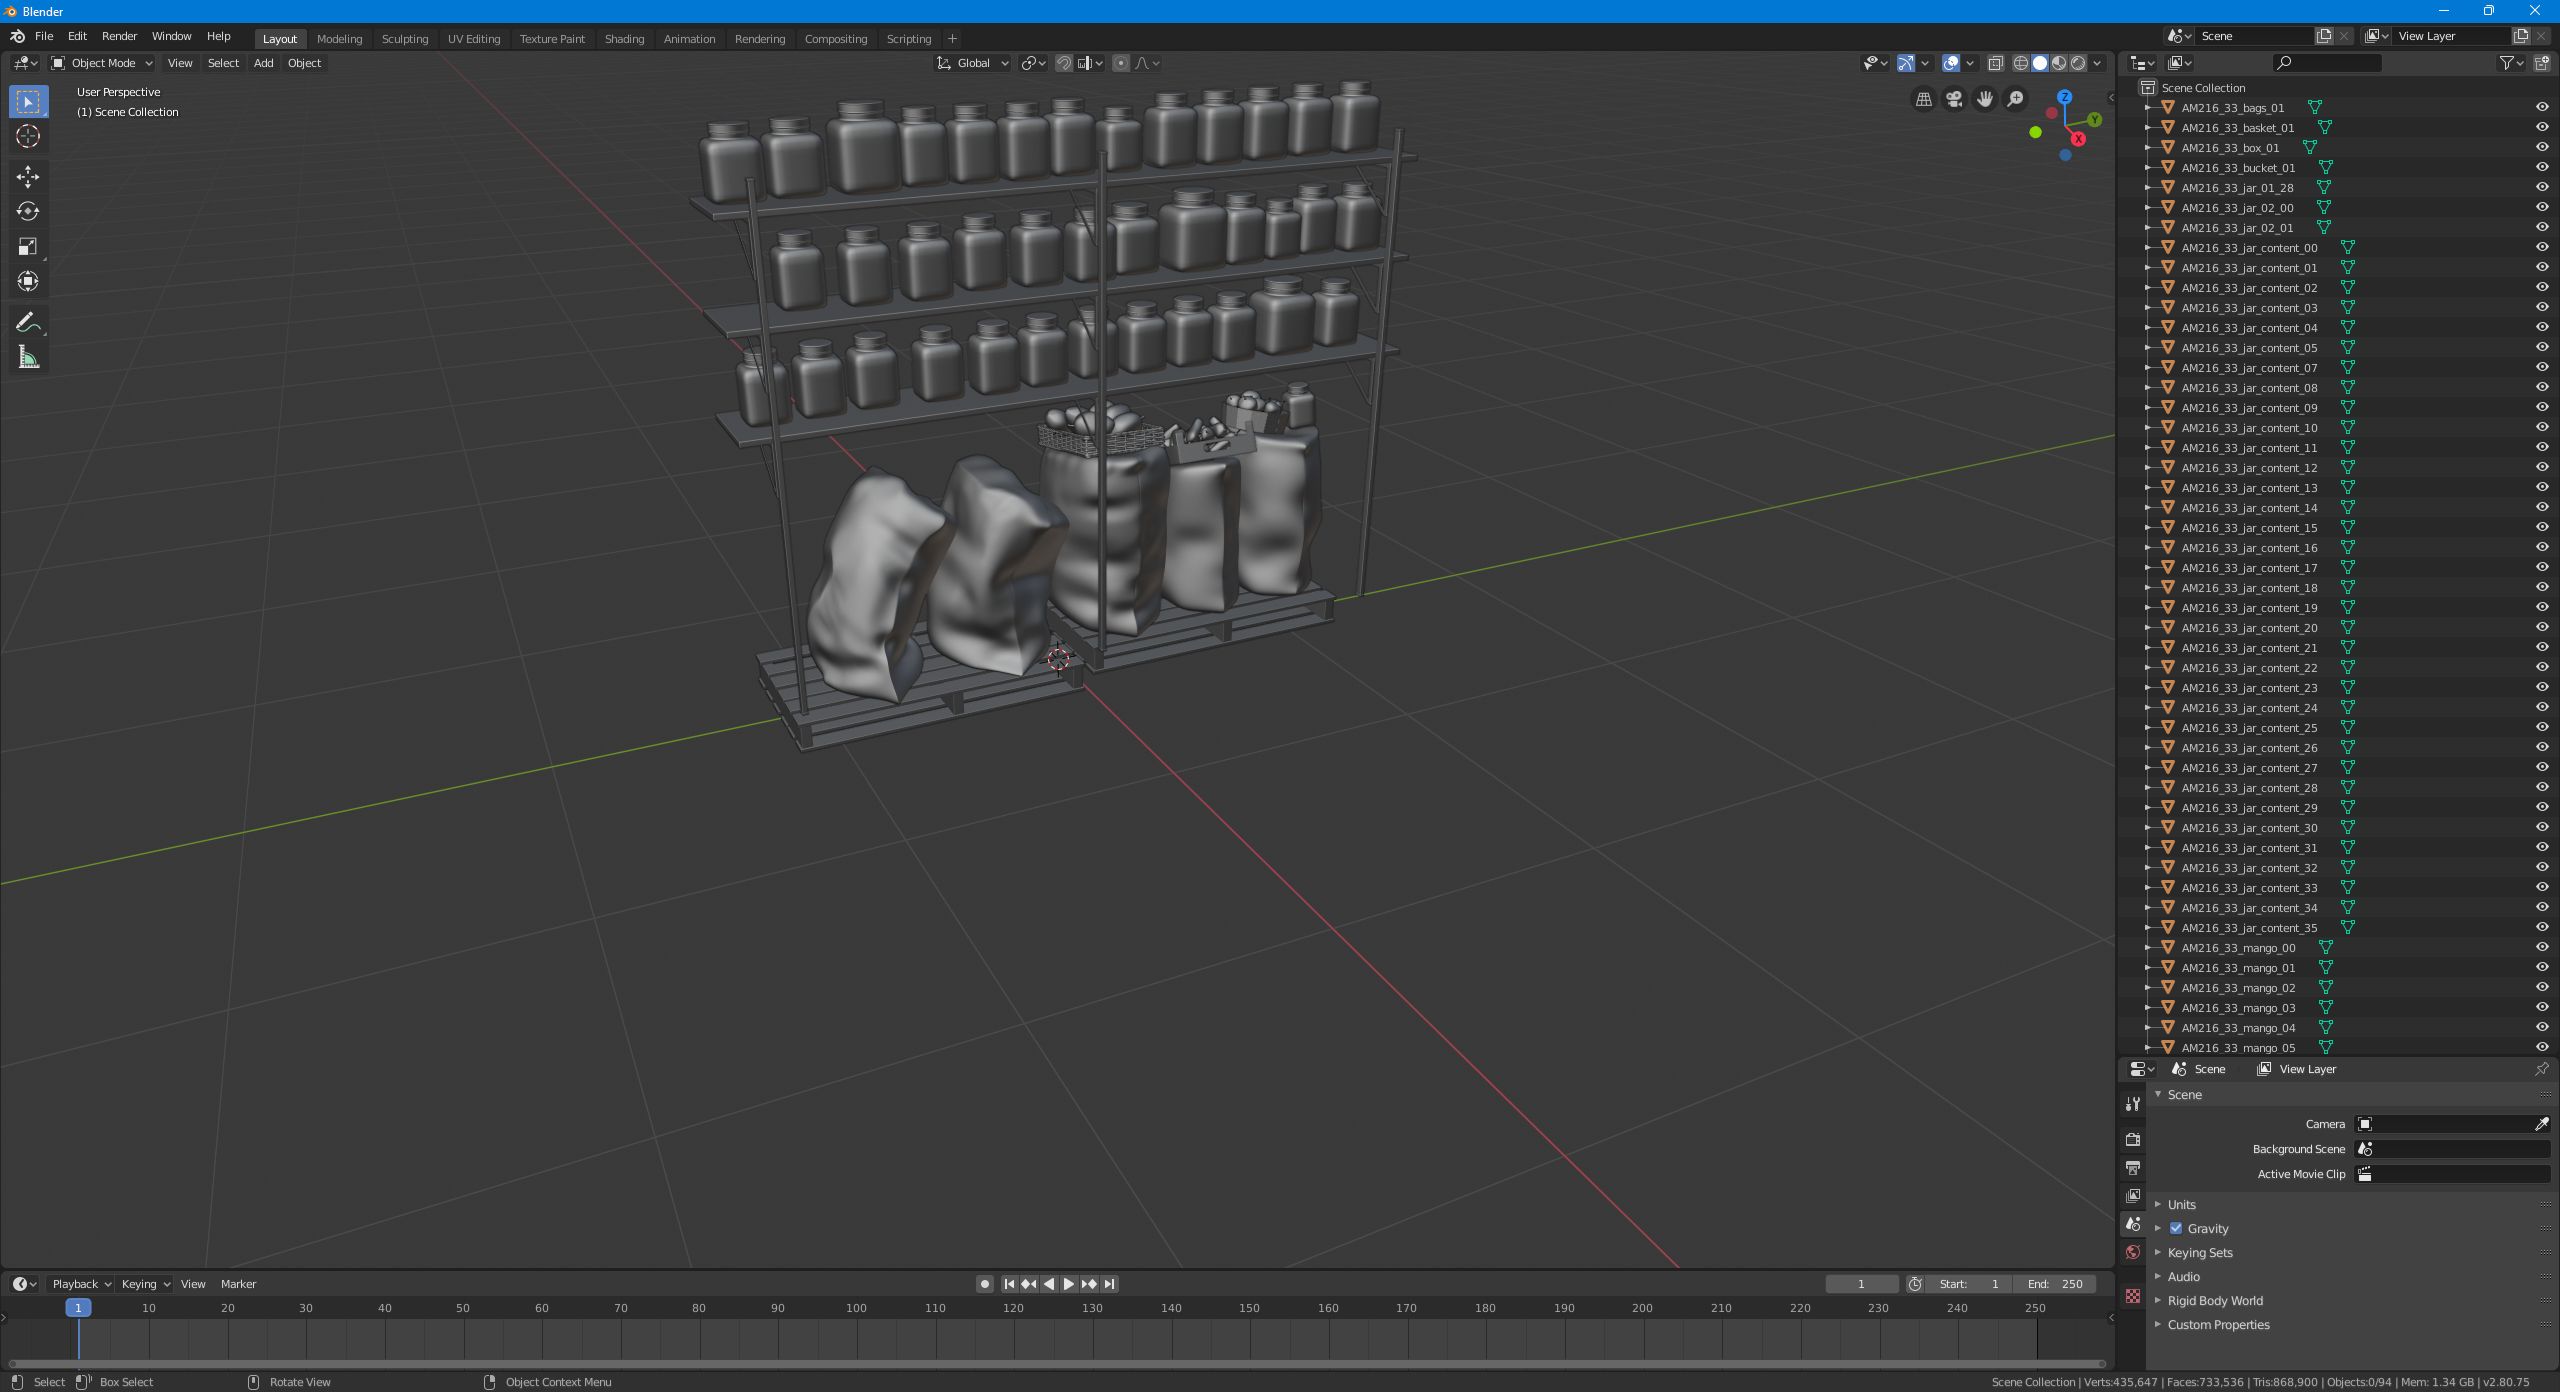Screen dimensions: 2560x1392
Task: Select the Annotate tool
Action: coord(27,321)
